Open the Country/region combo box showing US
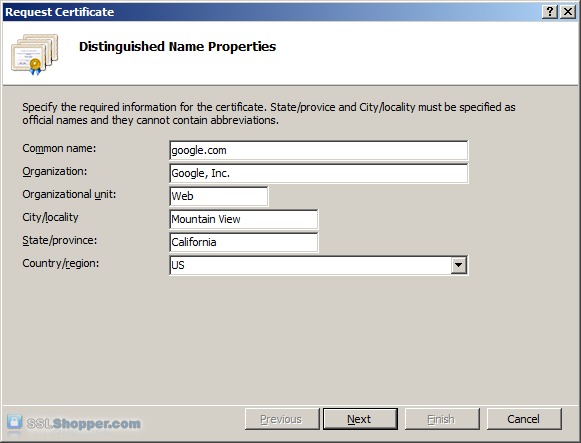This screenshot has width=581, height=443. 319,265
